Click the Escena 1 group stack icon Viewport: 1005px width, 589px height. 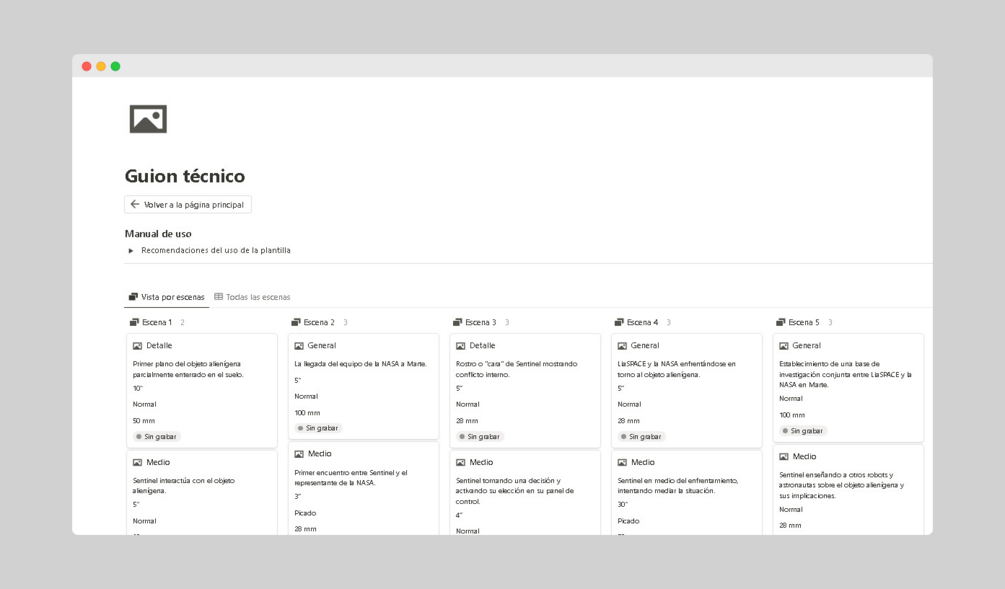134,322
